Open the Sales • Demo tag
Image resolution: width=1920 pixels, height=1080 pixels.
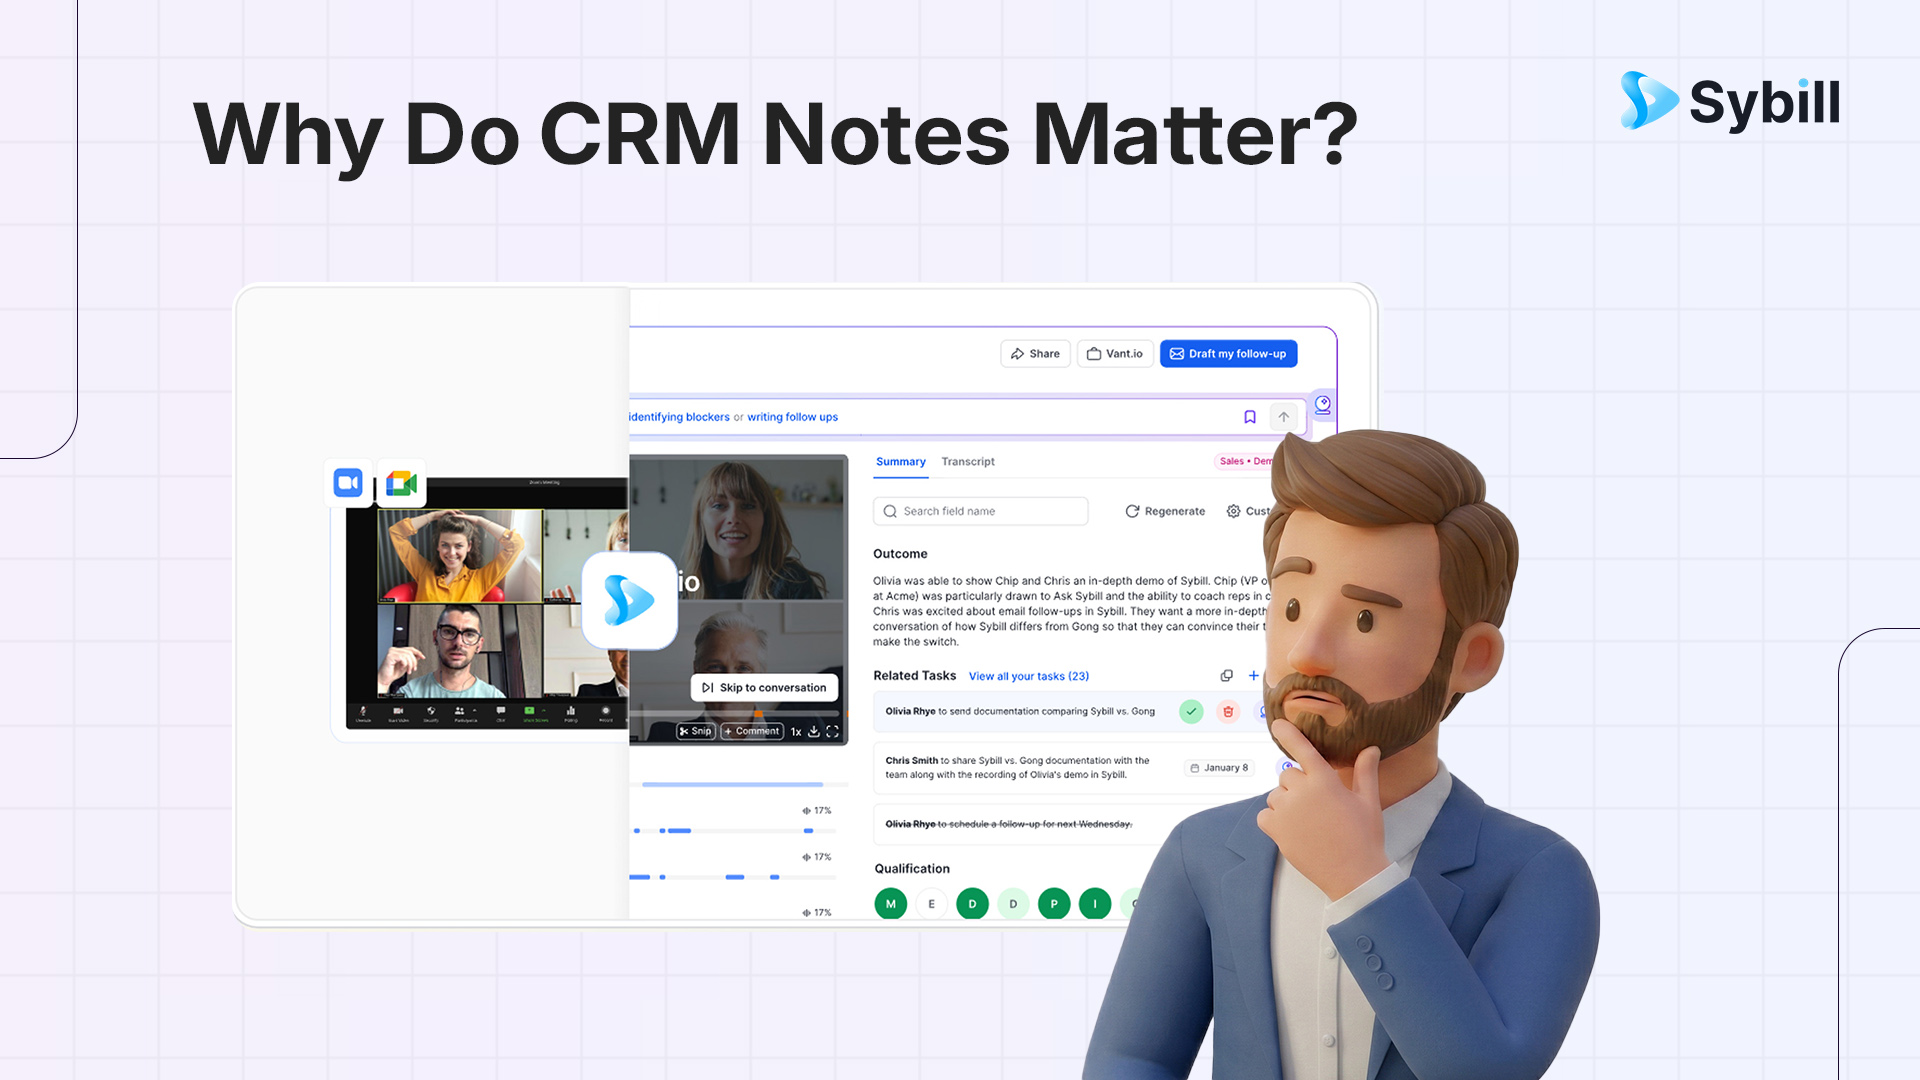coord(1245,461)
